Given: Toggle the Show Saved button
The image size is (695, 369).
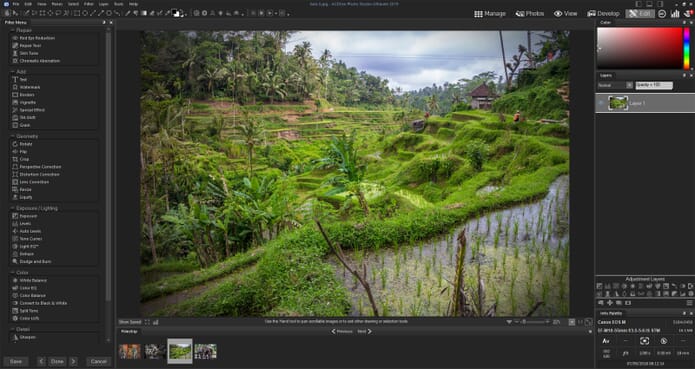Looking at the screenshot, I should [x=129, y=322].
